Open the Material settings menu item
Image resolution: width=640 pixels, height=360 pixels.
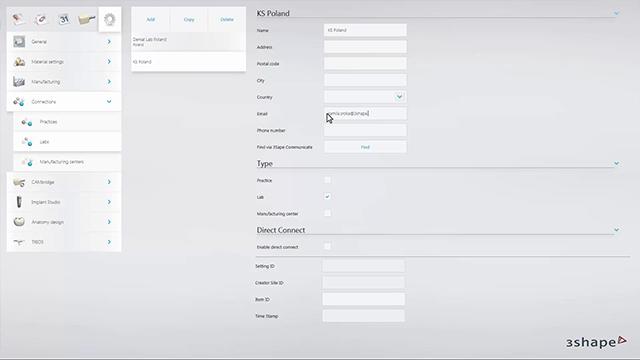pos(64,62)
